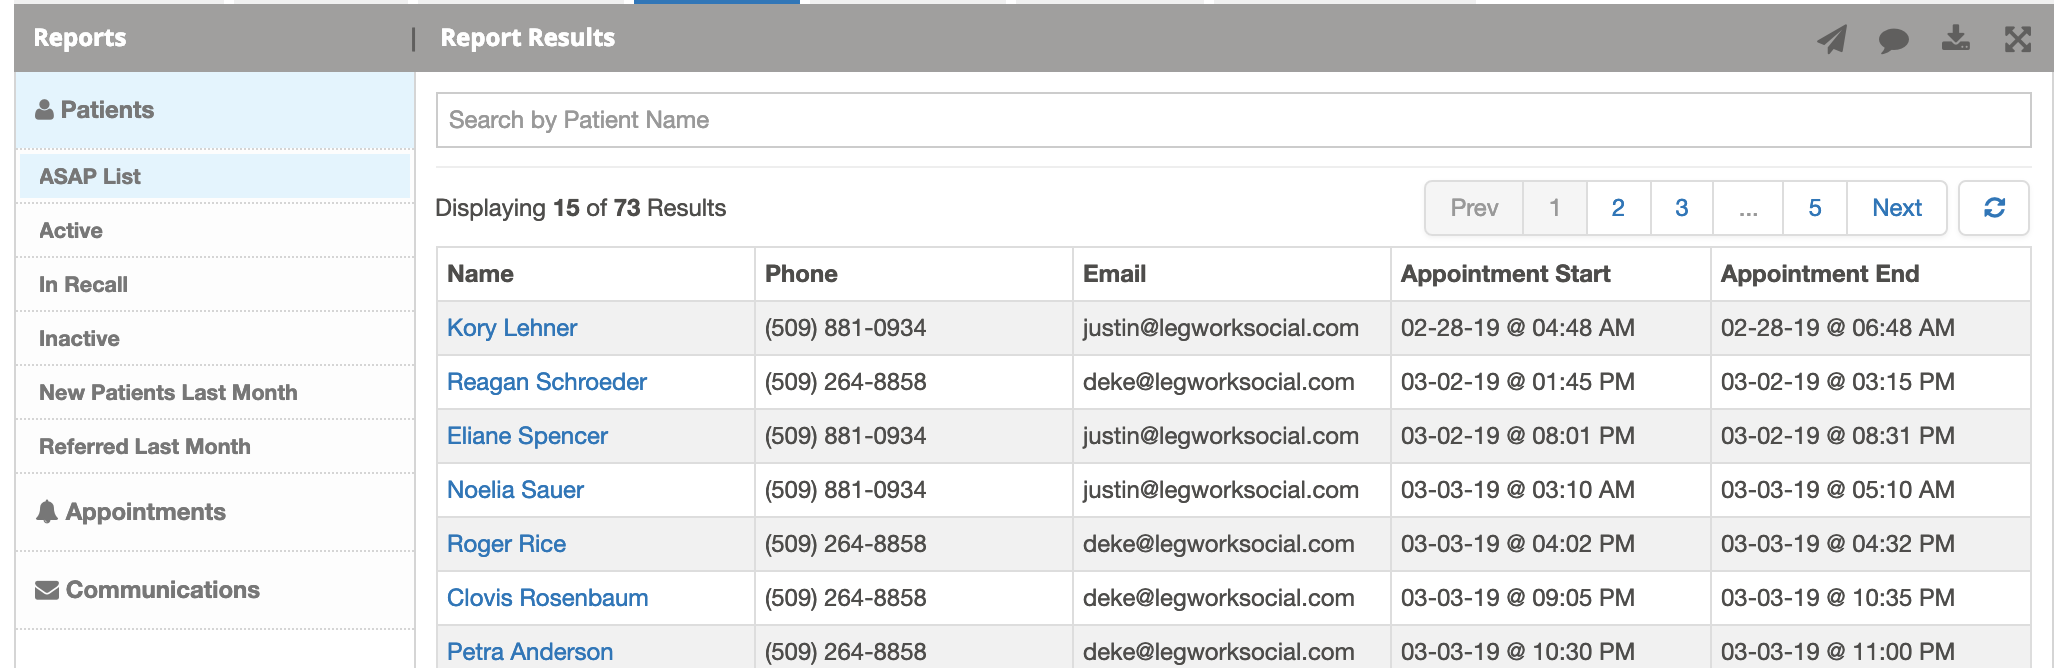Click the Appointments bell icon
2066x668 pixels.
pos(47,512)
